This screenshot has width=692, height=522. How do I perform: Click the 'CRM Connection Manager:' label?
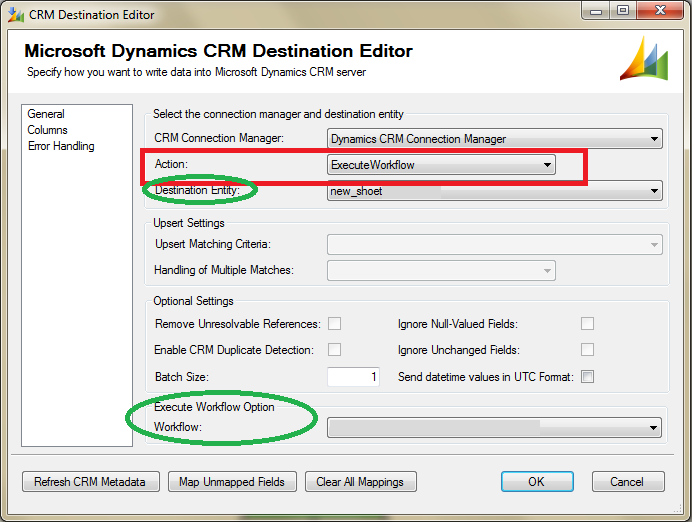click(x=219, y=138)
